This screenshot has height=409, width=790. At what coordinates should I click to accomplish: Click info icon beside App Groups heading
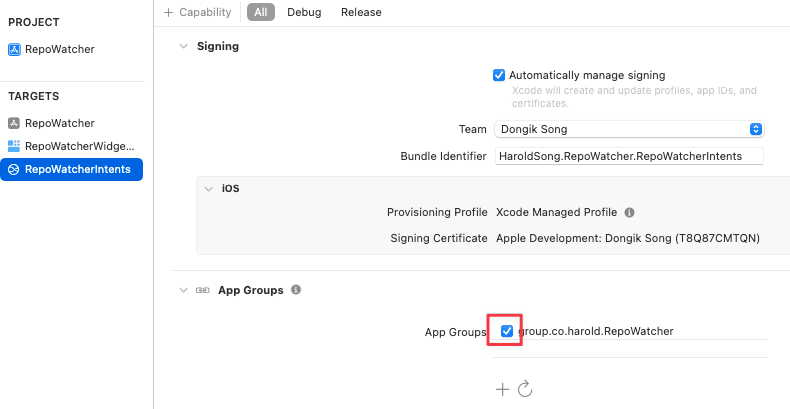coord(296,290)
